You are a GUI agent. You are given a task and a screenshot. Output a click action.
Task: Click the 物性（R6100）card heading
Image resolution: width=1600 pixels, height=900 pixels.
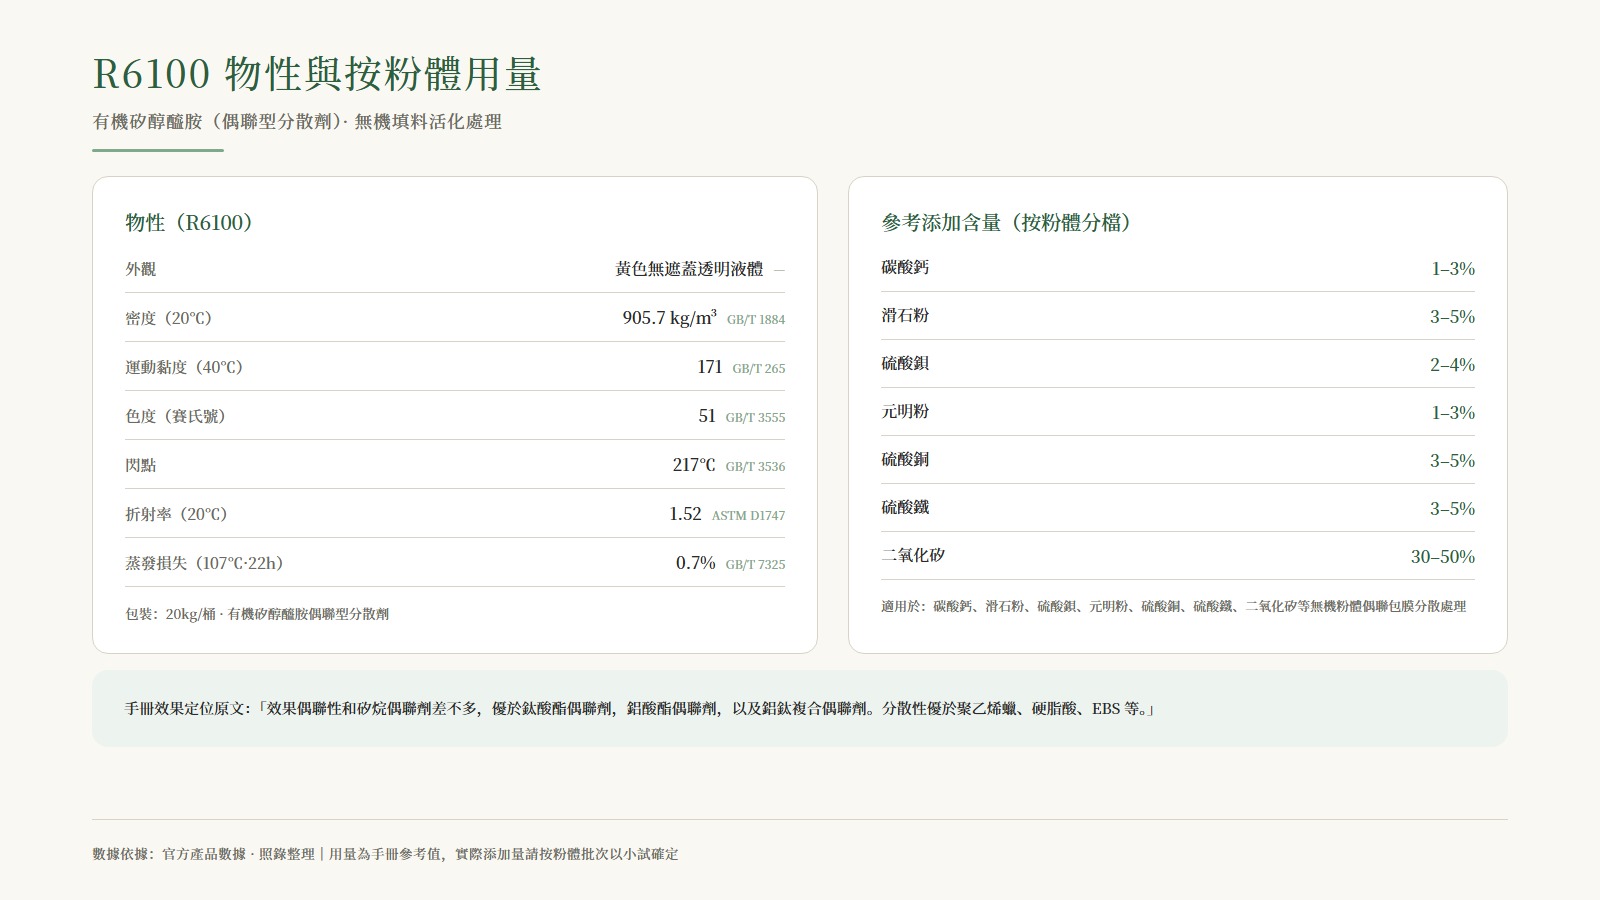point(189,222)
